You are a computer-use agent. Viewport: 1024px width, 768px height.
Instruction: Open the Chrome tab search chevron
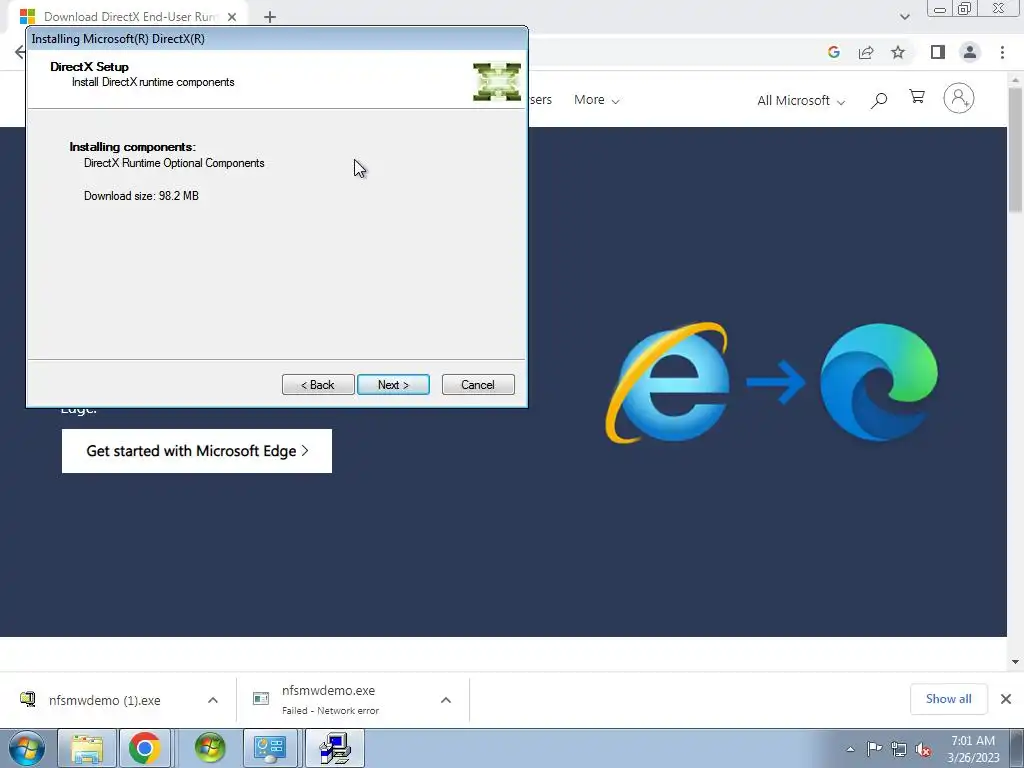click(904, 17)
